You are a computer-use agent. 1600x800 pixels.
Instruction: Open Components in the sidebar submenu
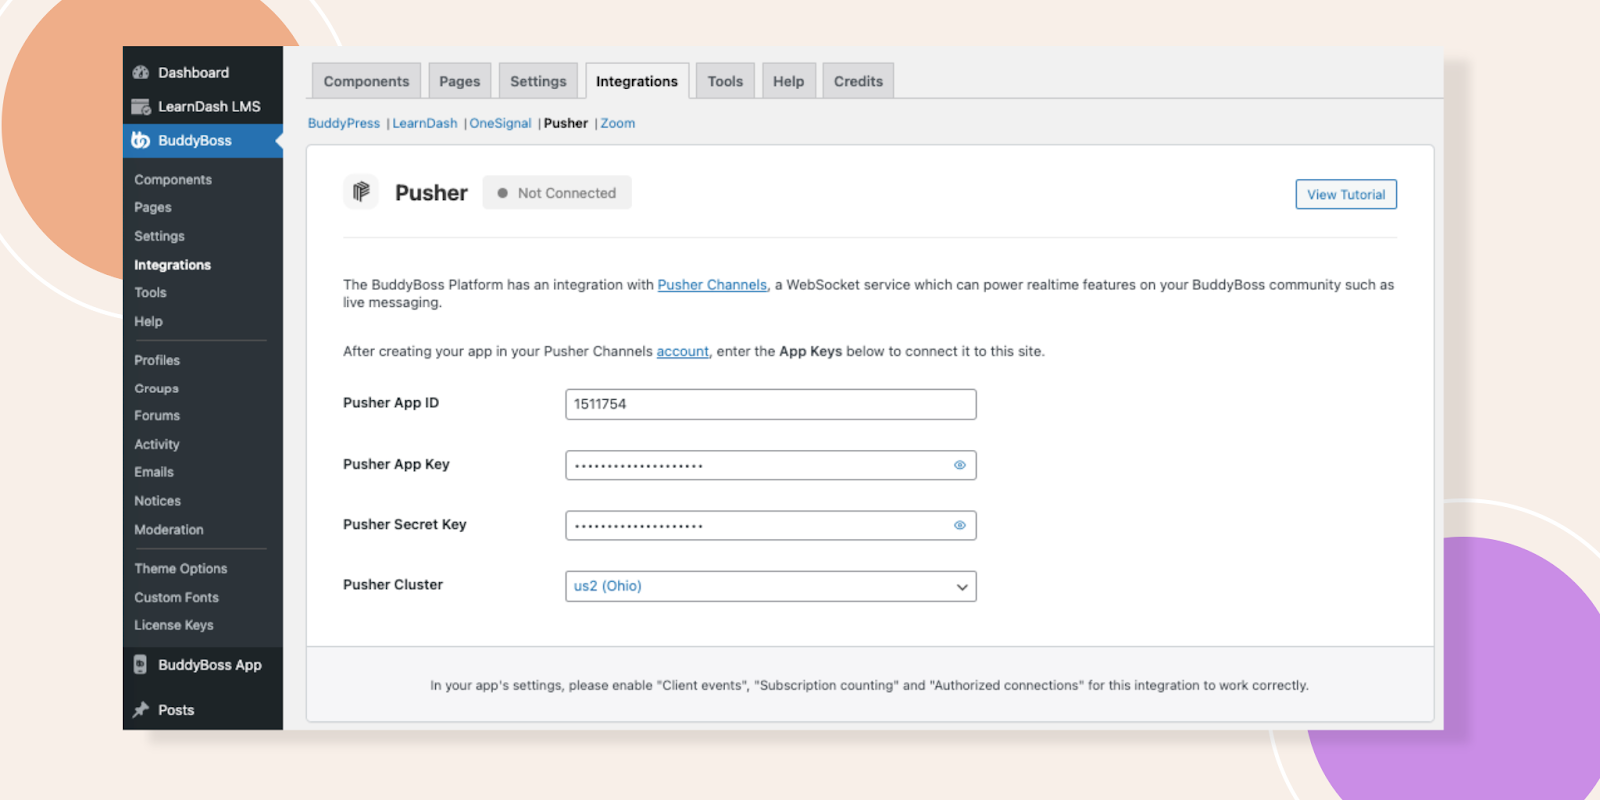pos(173,180)
